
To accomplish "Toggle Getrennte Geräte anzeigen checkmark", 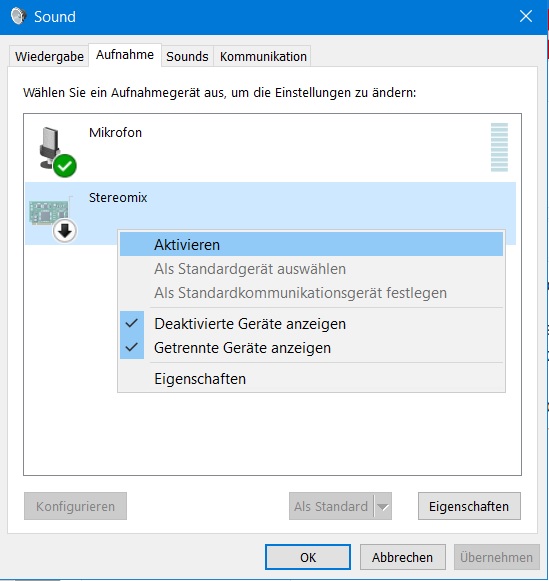I will click(132, 347).
